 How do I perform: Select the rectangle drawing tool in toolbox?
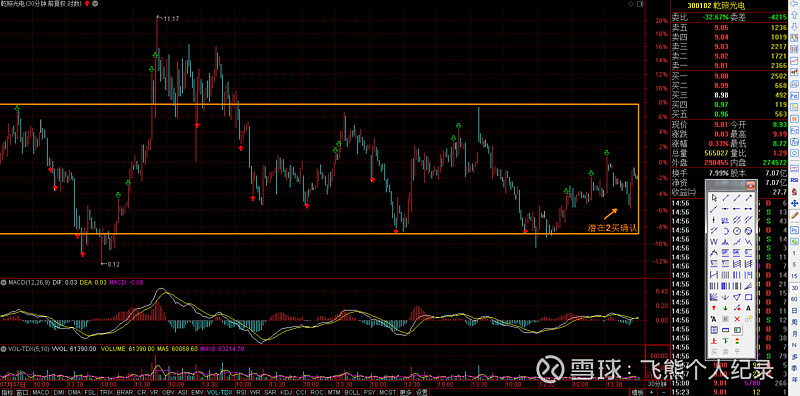point(748,297)
